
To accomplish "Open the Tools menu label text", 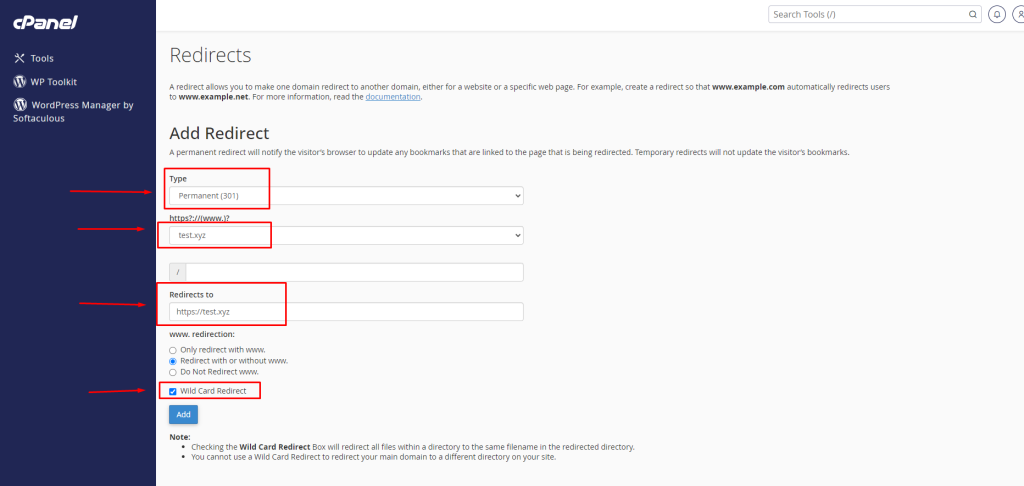I will pyautogui.click(x=42, y=59).
